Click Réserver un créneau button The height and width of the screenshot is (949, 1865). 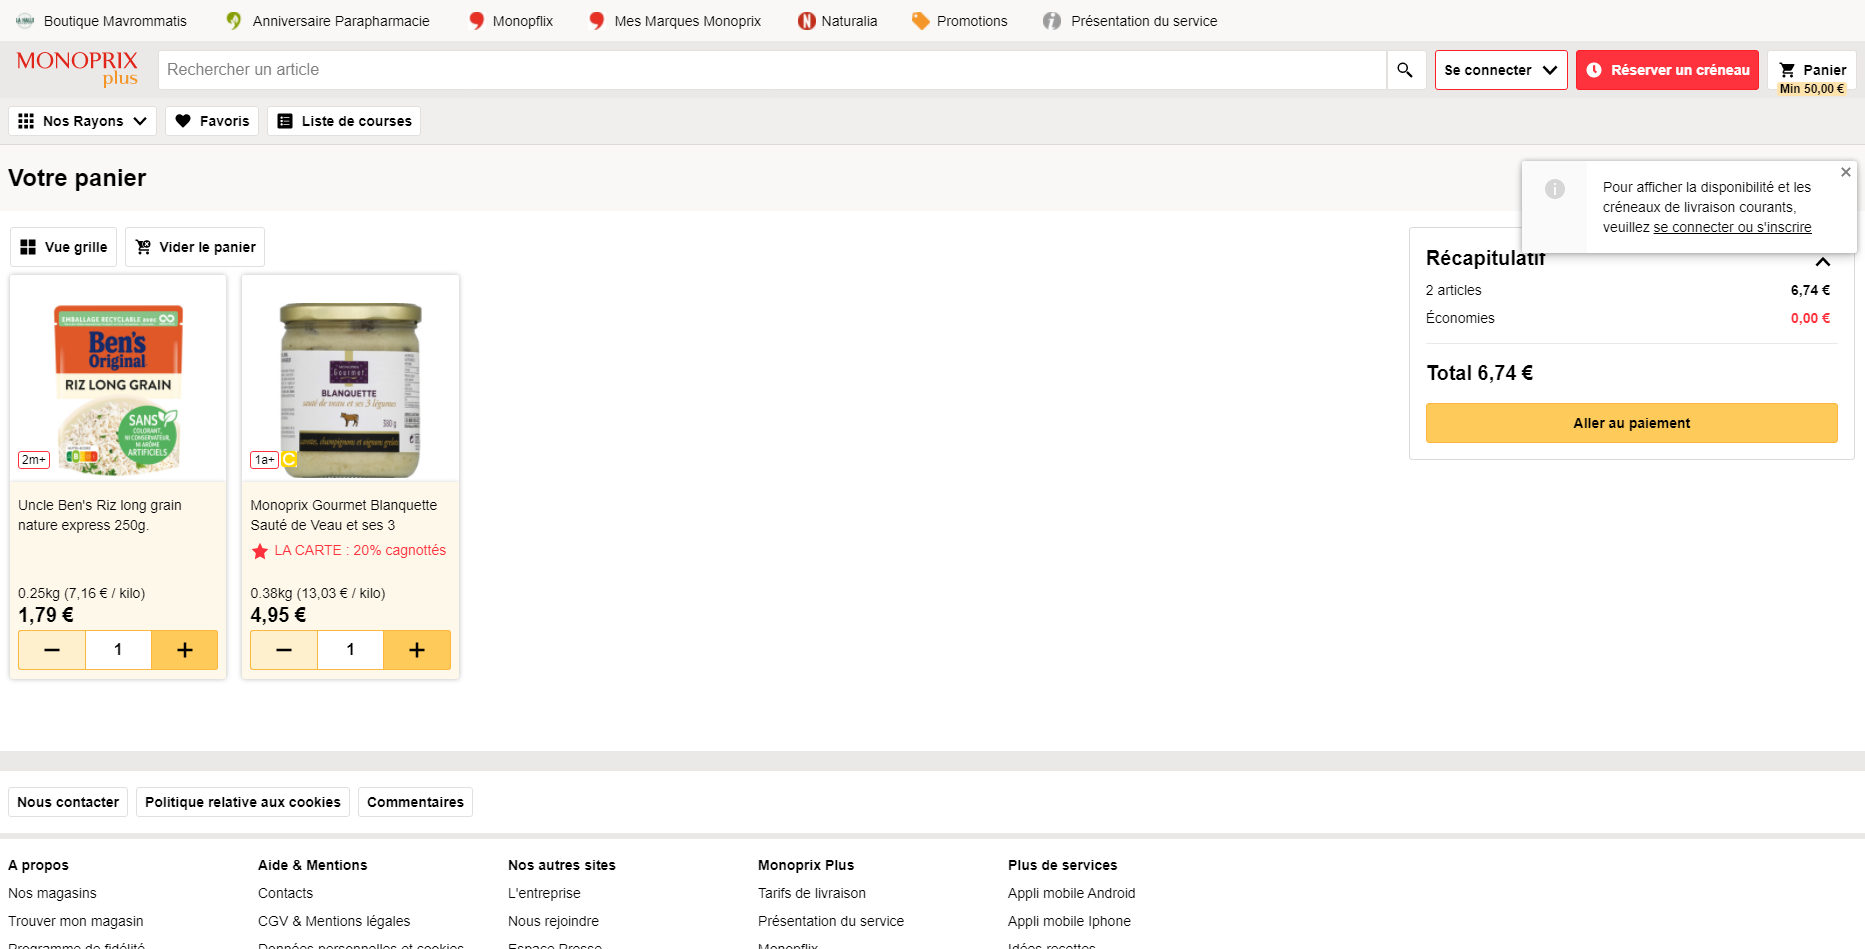tap(1667, 70)
